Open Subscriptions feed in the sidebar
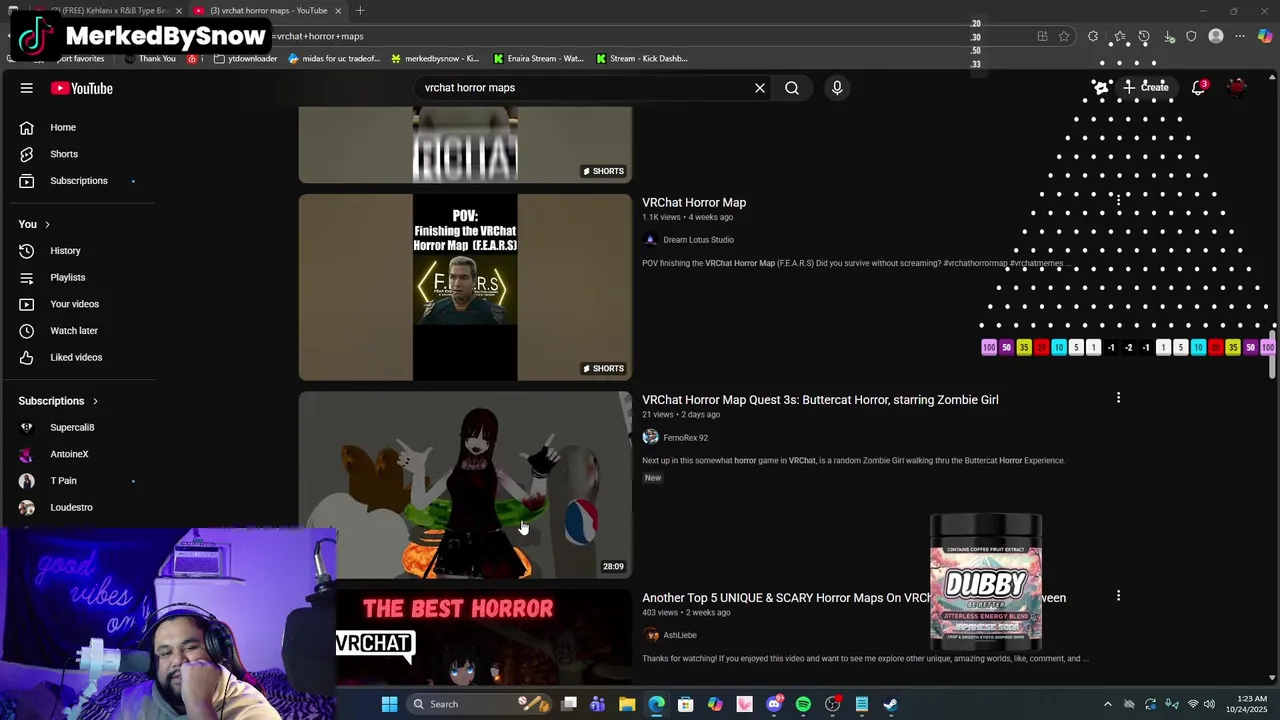The height and width of the screenshot is (720, 1280). pos(79,181)
